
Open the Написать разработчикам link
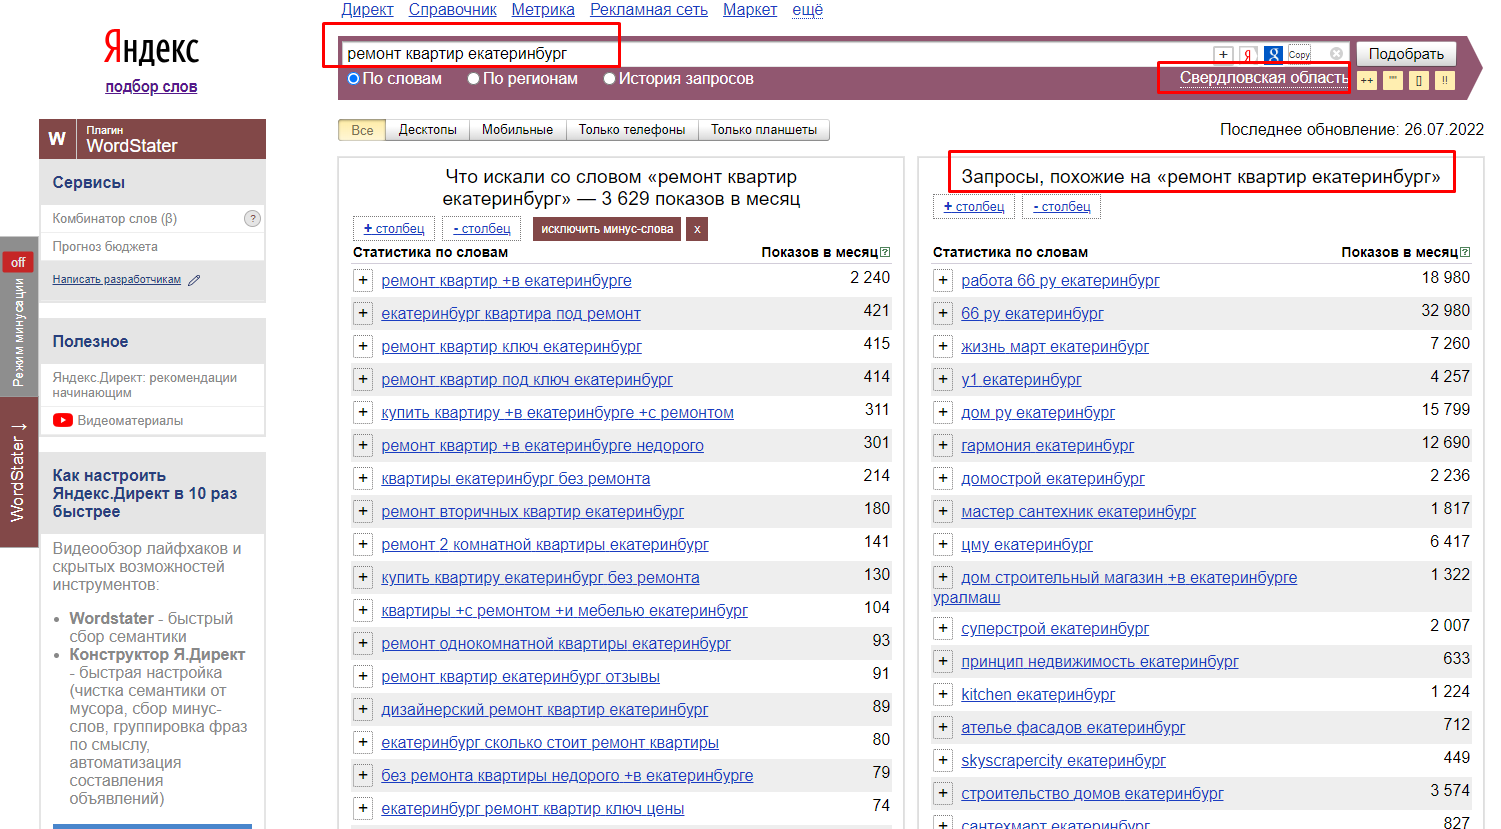point(116,280)
